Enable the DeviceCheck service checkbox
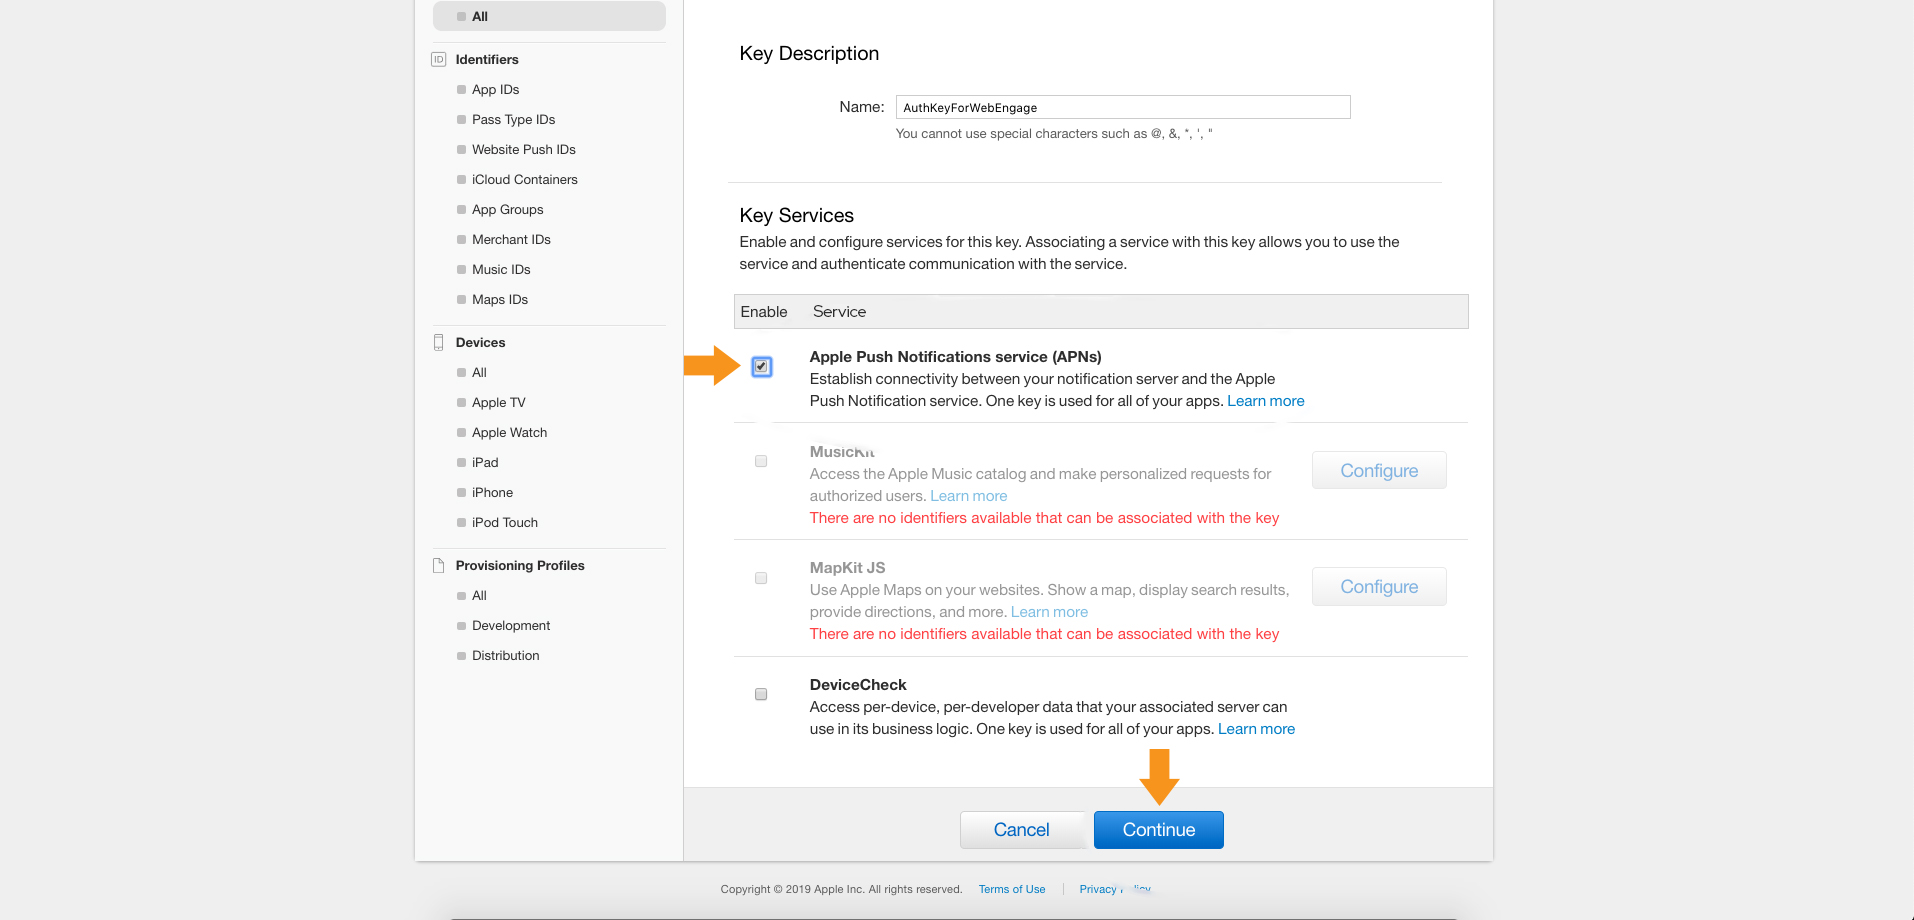The height and width of the screenshot is (920, 1914). coord(761,695)
